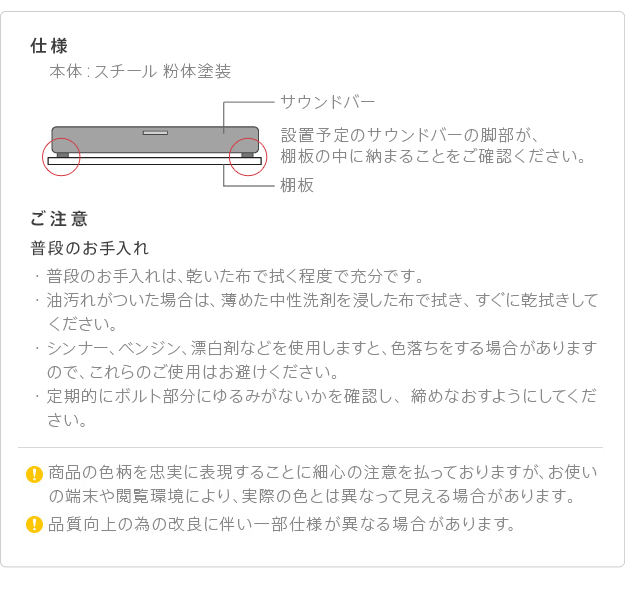Screen dimensions: 625x596
Task: Click the サウンドバー diagram label
Action: pos(328,102)
